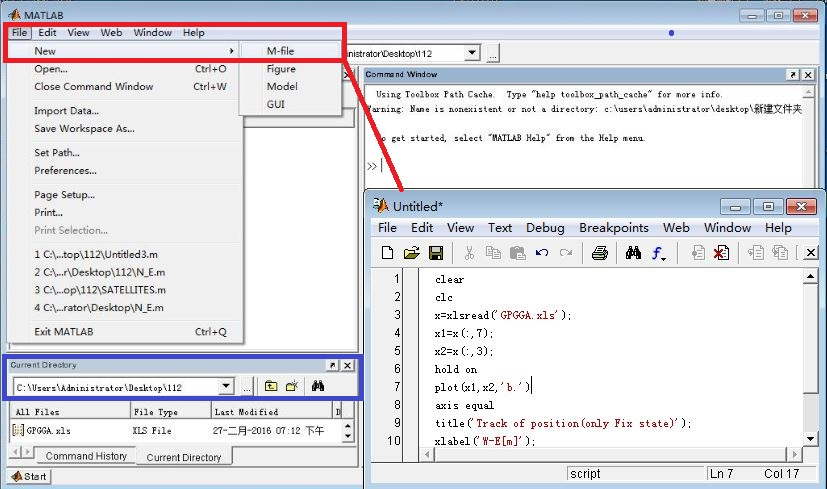Clear breakpoints using red X icon
This screenshot has width=827, height=489.
pos(721,254)
